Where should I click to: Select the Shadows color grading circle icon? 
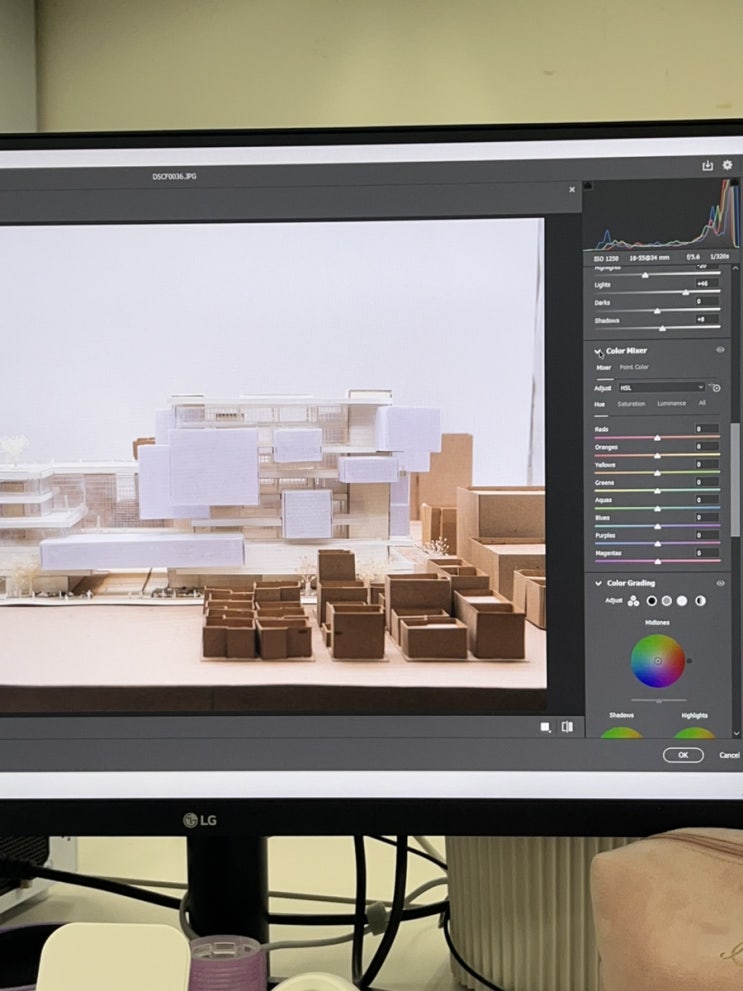pos(651,600)
